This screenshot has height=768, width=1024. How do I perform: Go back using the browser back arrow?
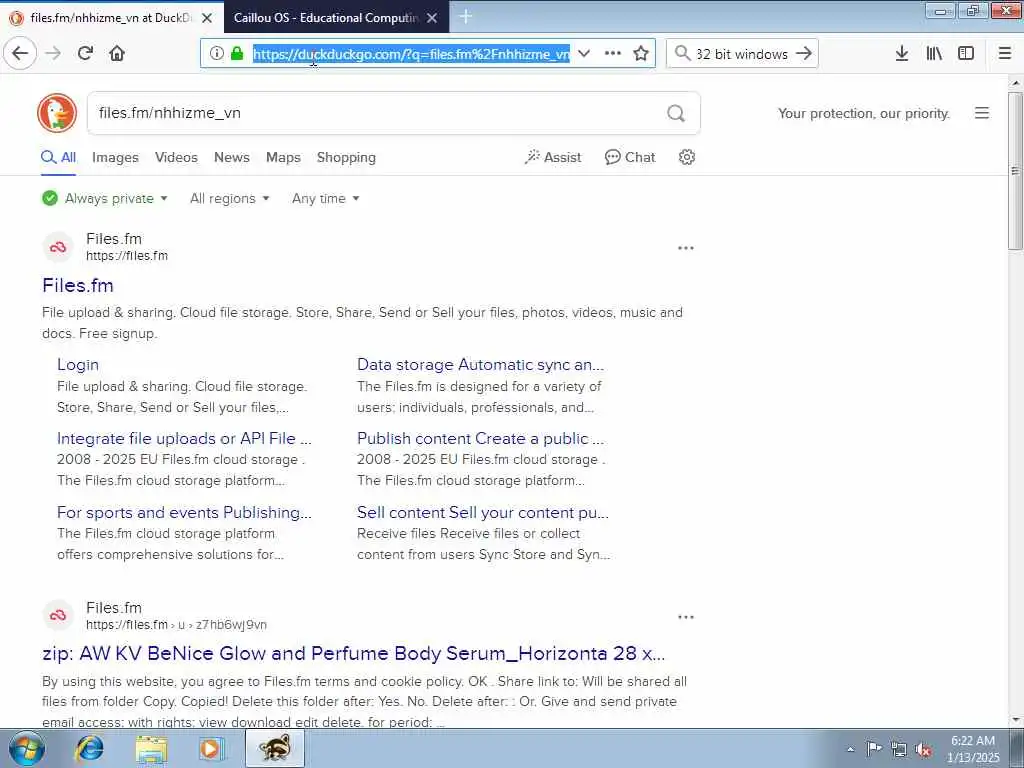point(20,53)
